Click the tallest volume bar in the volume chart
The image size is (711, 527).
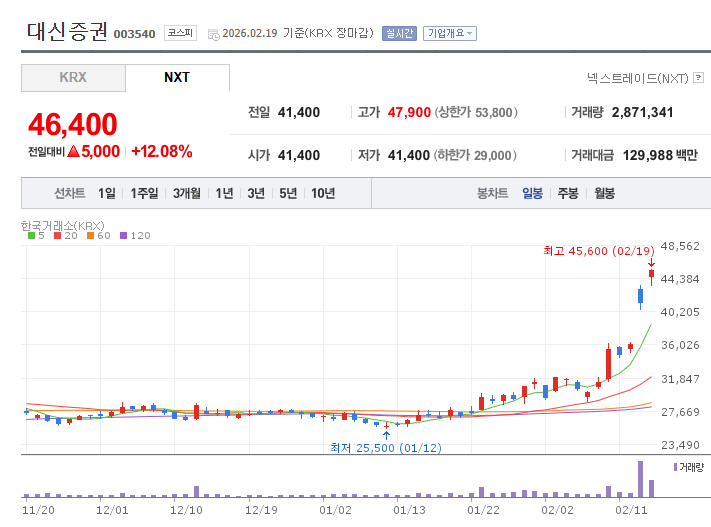point(640,479)
